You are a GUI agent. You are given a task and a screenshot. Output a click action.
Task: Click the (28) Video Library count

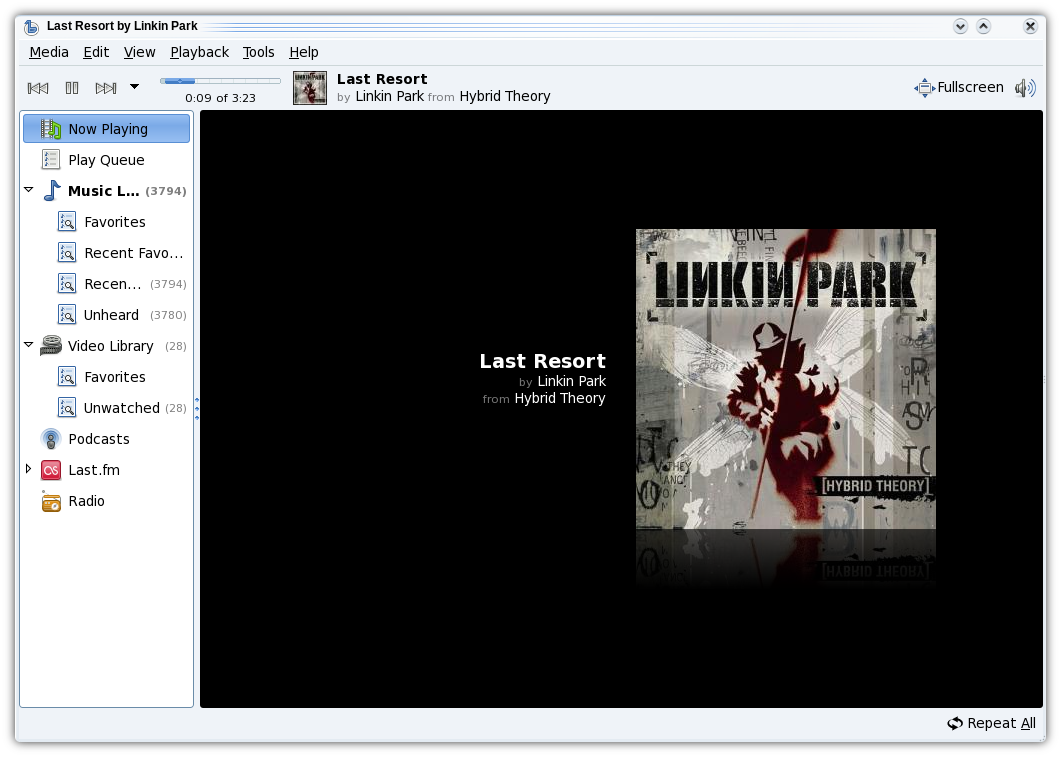(x=176, y=346)
